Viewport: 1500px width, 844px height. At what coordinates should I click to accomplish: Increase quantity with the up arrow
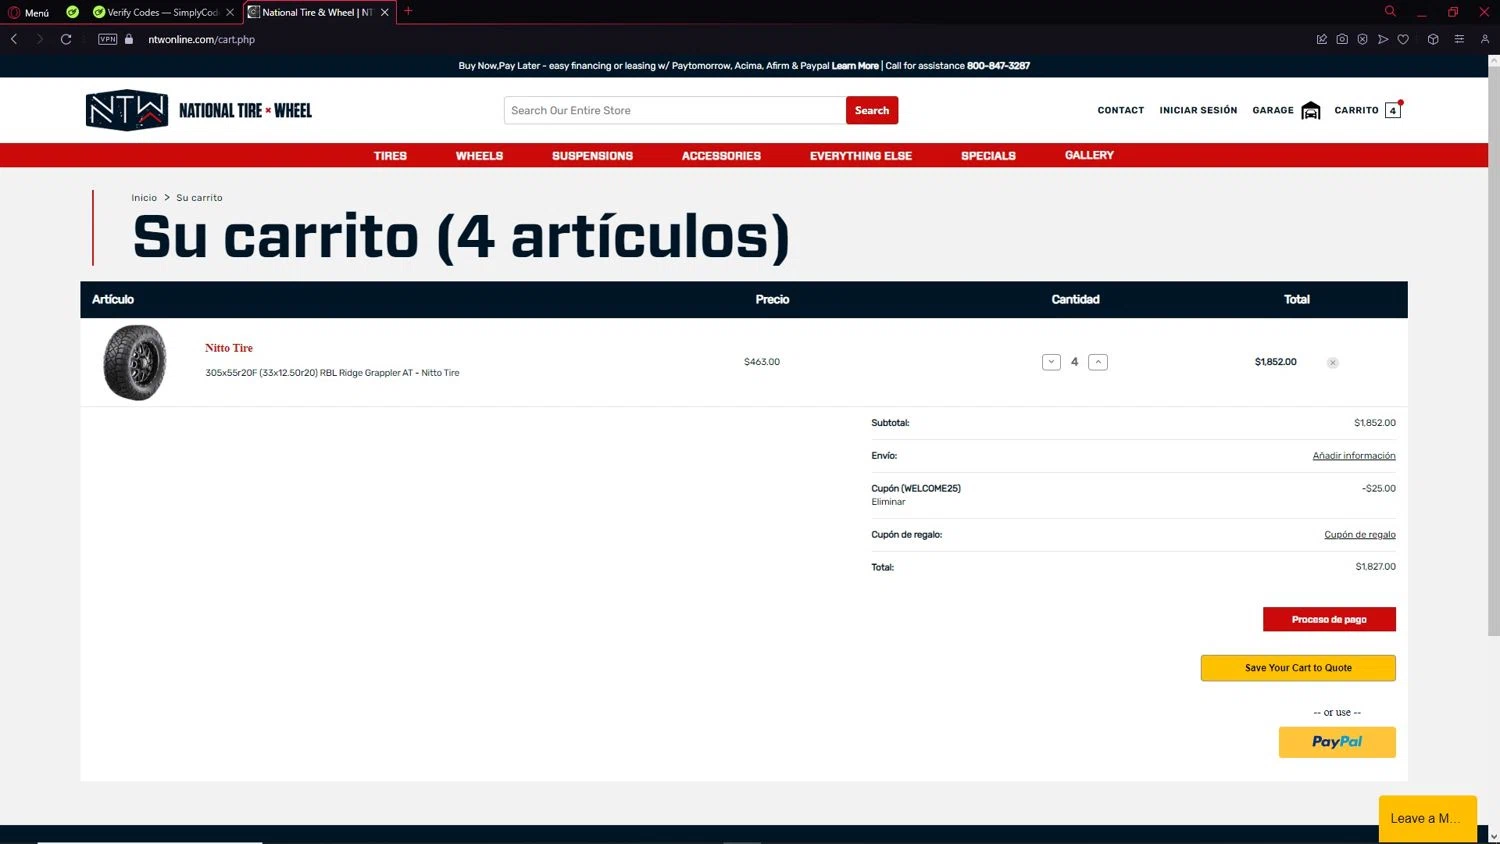(1098, 362)
